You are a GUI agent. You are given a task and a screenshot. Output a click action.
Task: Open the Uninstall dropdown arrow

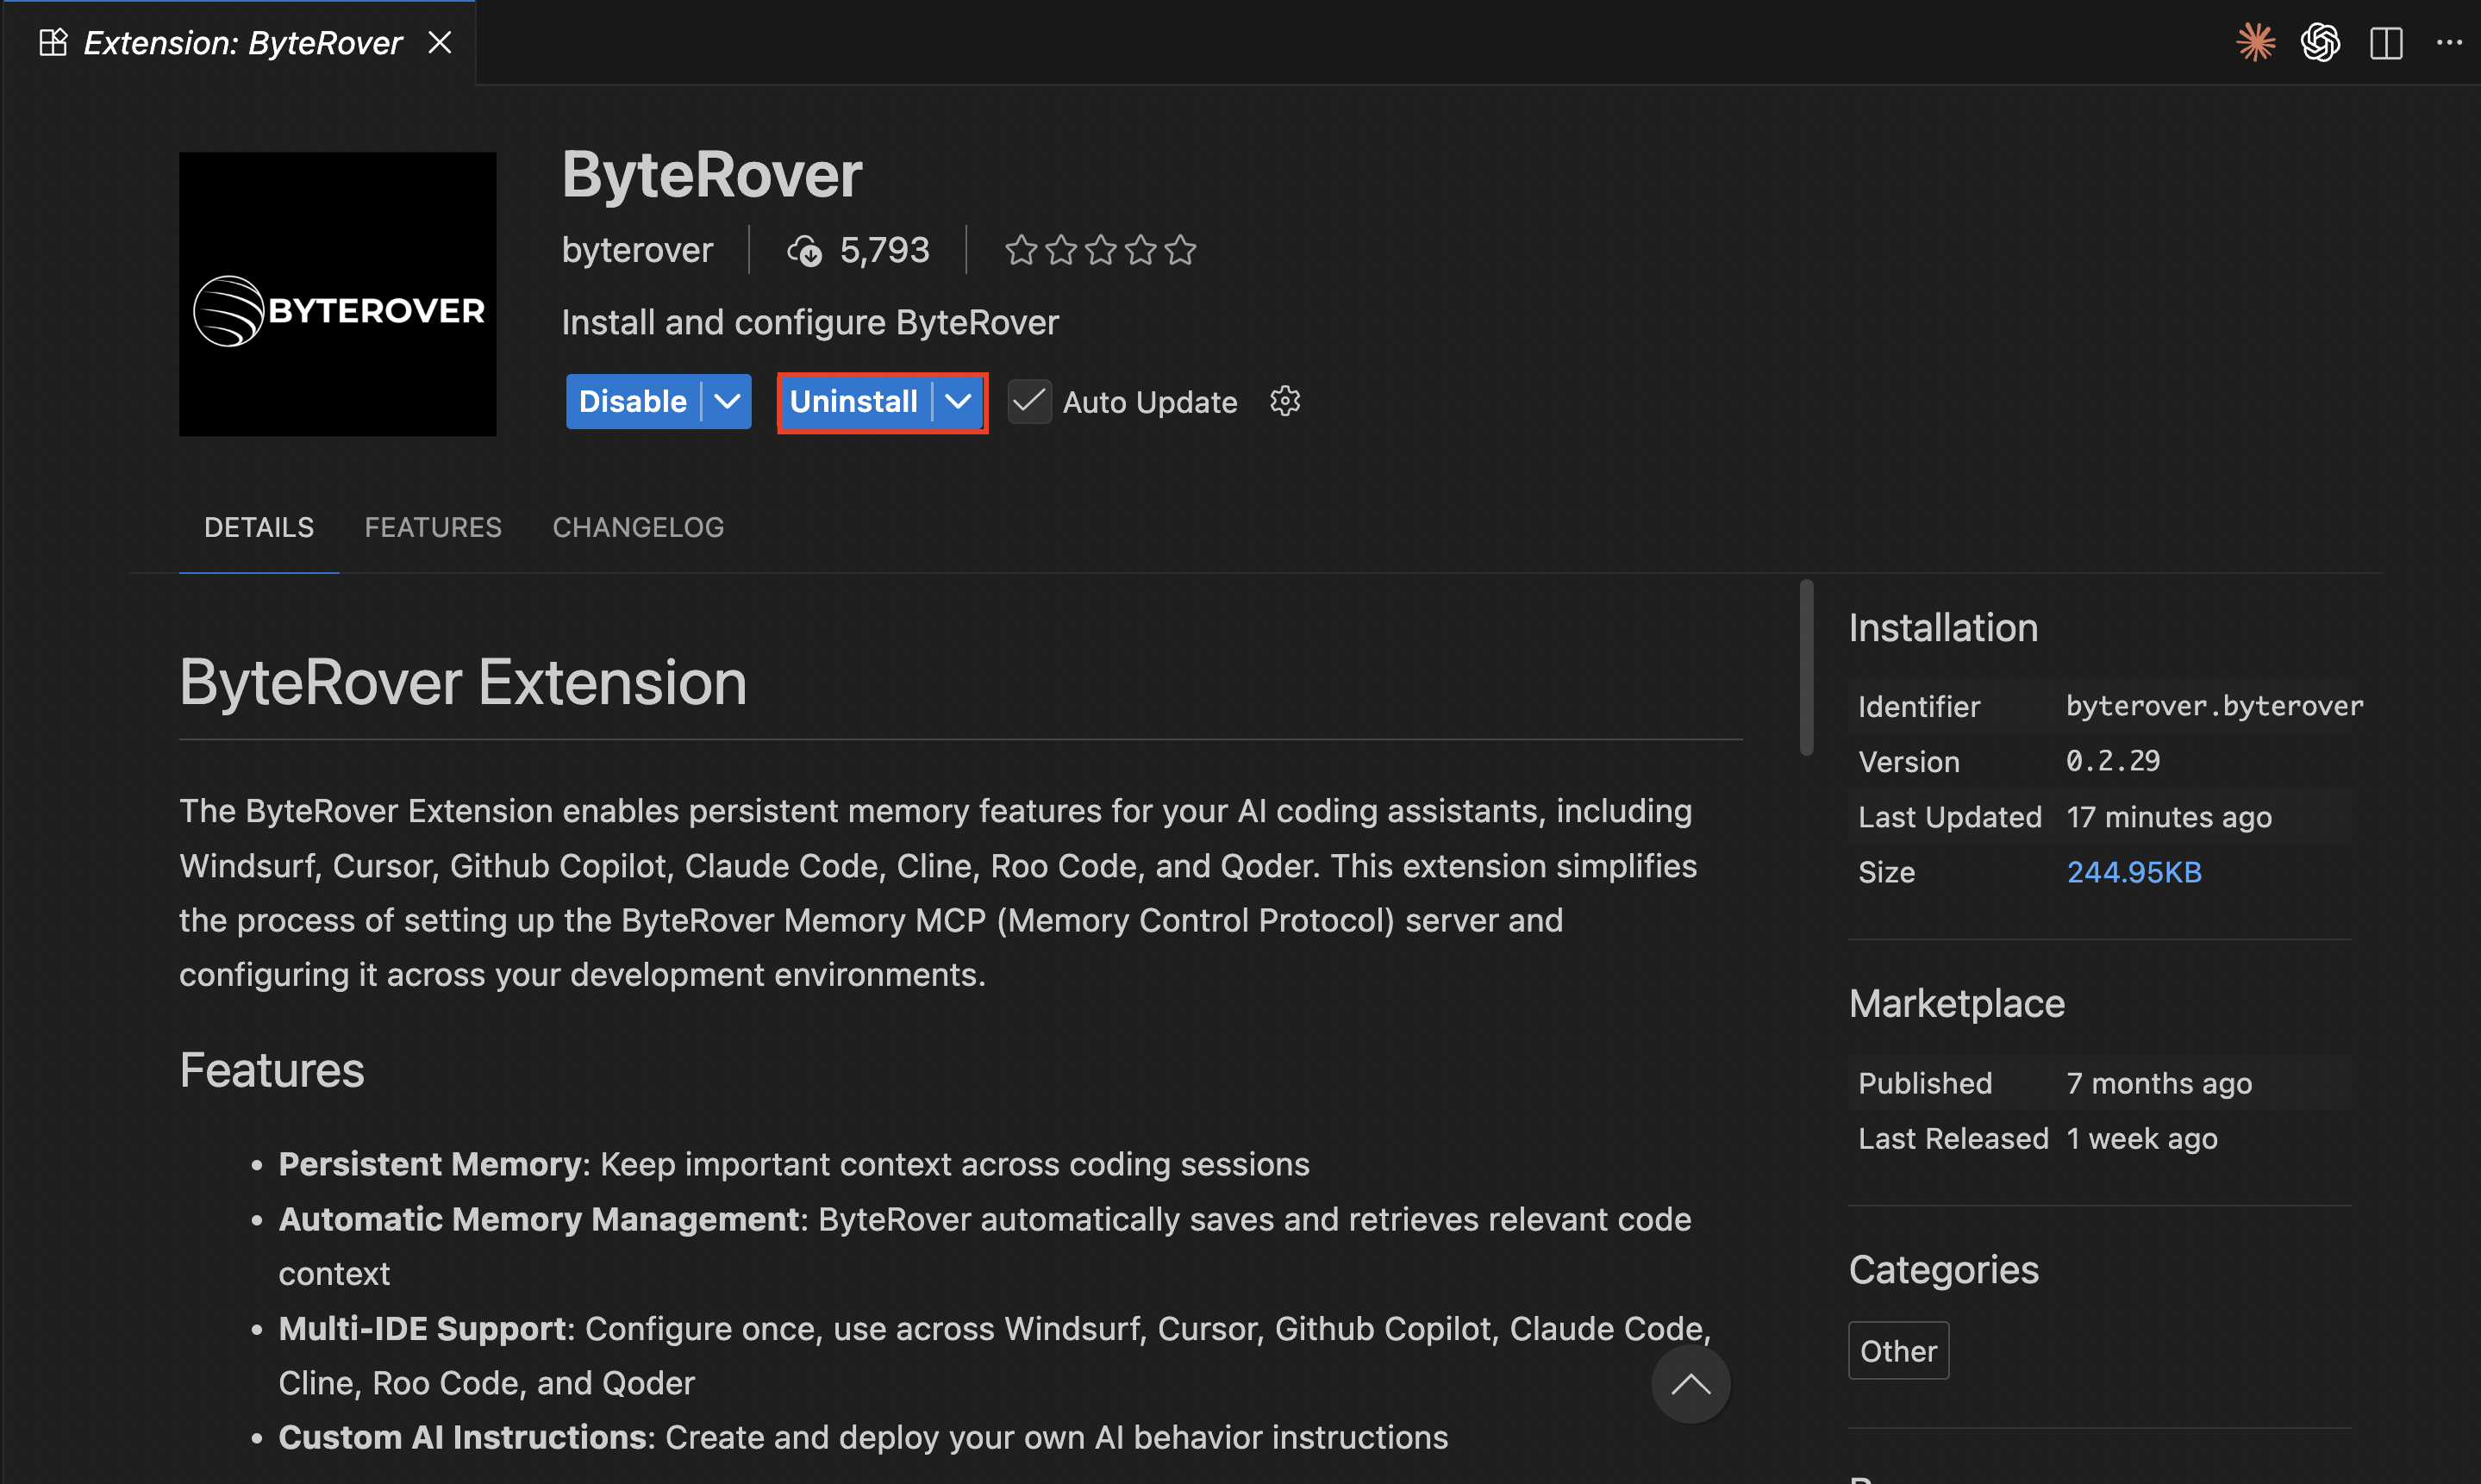(x=957, y=402)
